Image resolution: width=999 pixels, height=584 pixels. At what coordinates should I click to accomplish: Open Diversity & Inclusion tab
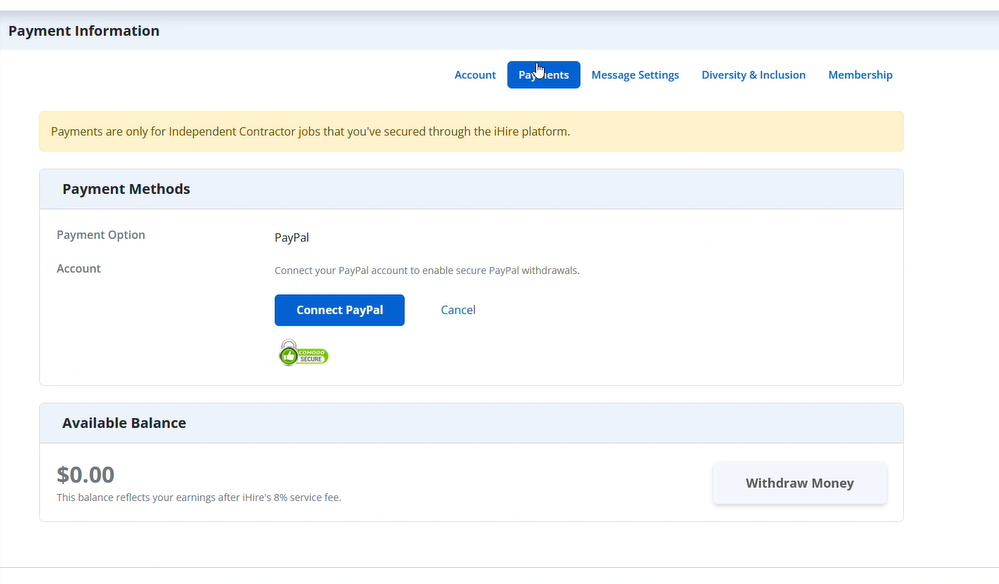pyautogui.click(x=753, y=75)
